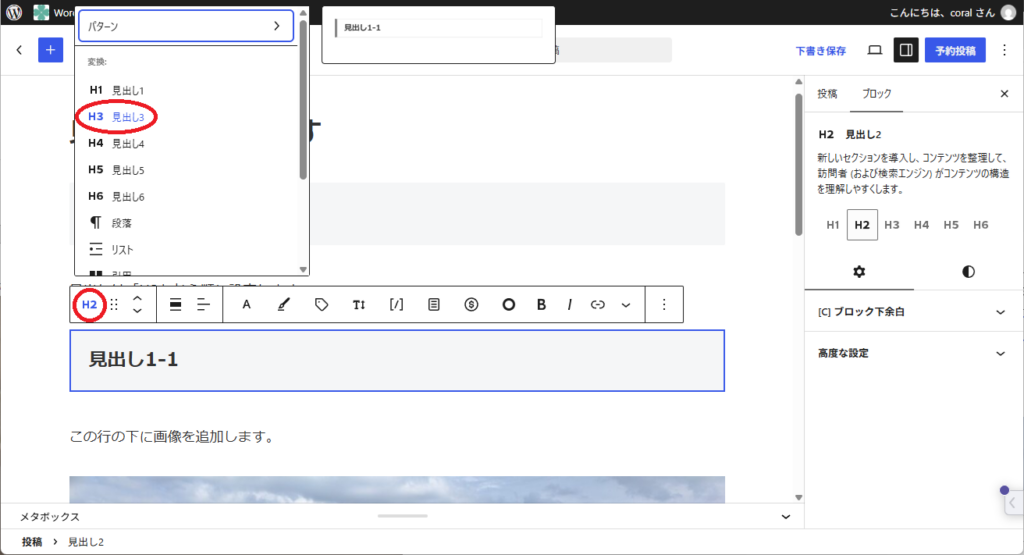Click the WordPress logo icon
Image resolution: width=1024 pixels, height=555 pixels.
point(14,12)
